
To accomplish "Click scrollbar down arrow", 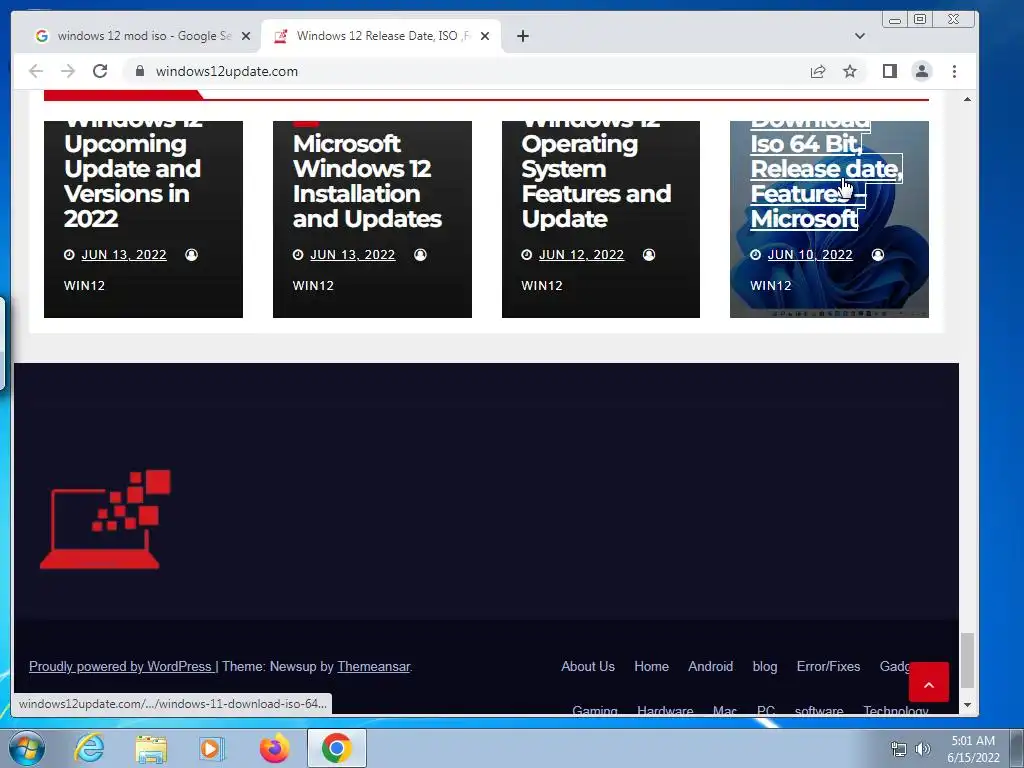I will coord(967,705).
